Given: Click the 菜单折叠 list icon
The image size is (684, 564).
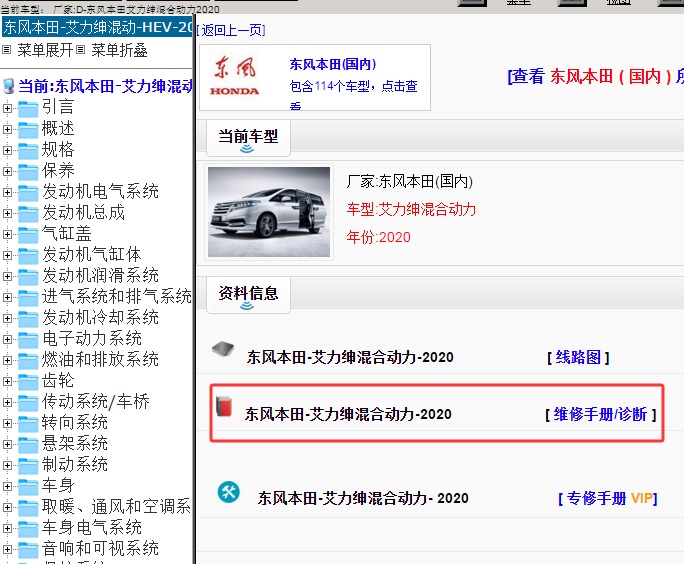Looking at the screenshot, I should pyautogui.click(x=80, y=50).
